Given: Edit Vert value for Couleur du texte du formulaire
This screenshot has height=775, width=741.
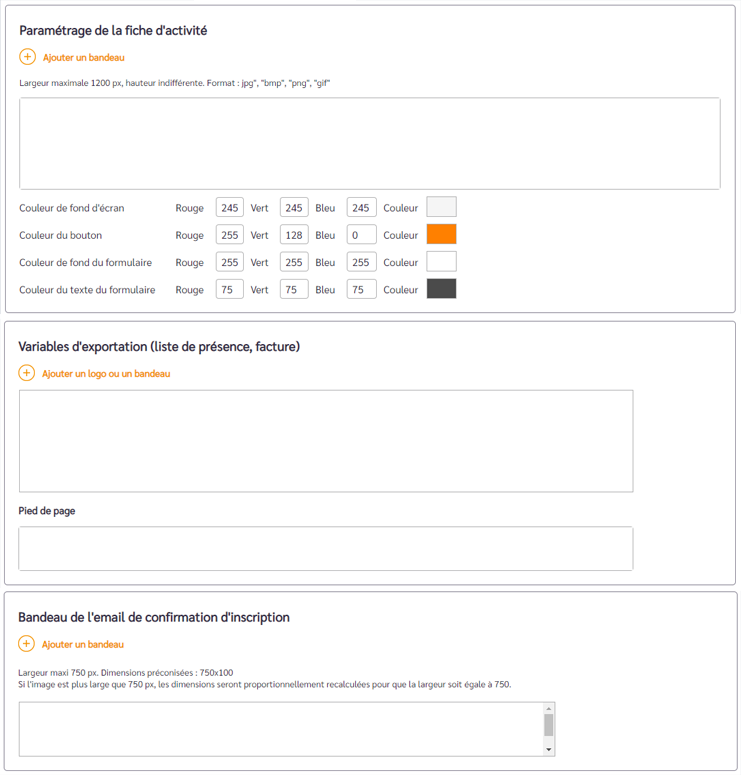Looking at the screenshot, I should (294, 289).
